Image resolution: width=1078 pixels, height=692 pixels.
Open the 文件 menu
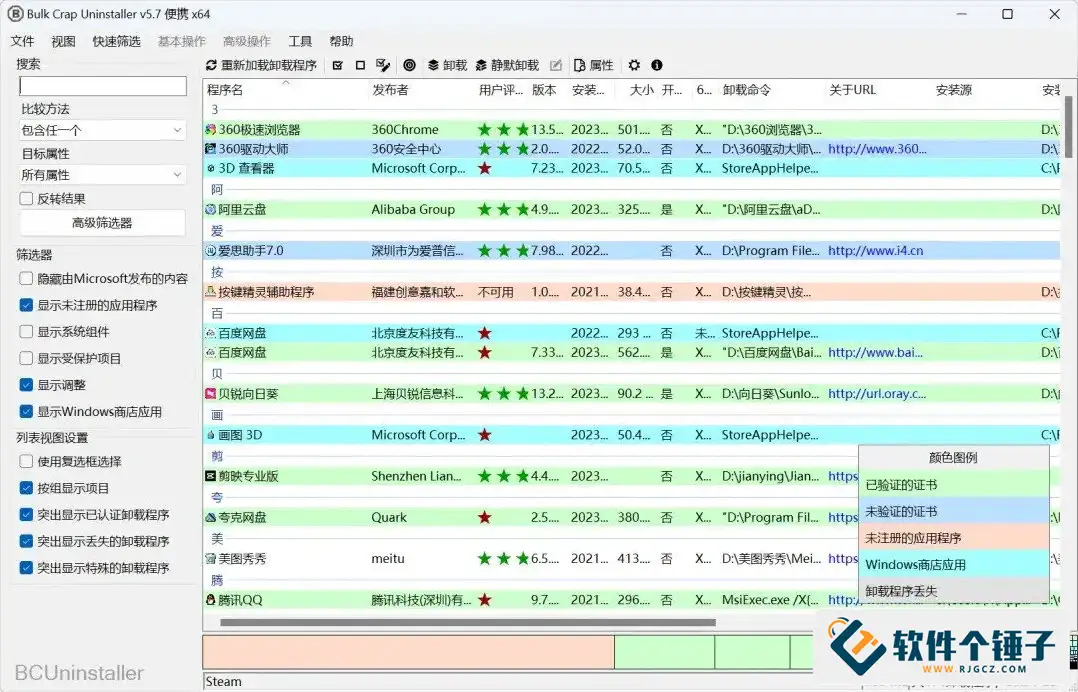[22, 41]
